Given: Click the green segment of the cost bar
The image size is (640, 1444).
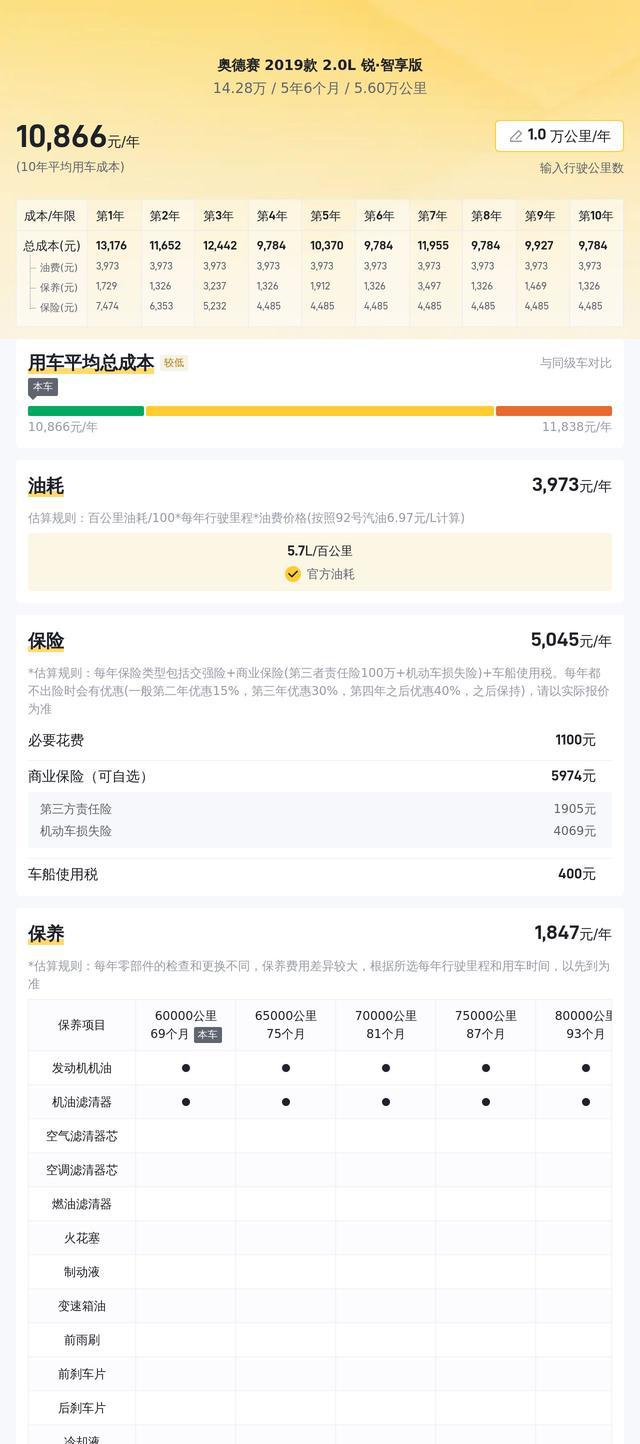Looking at the screenshot, I should pyautogui.click(x=86, y=411).
